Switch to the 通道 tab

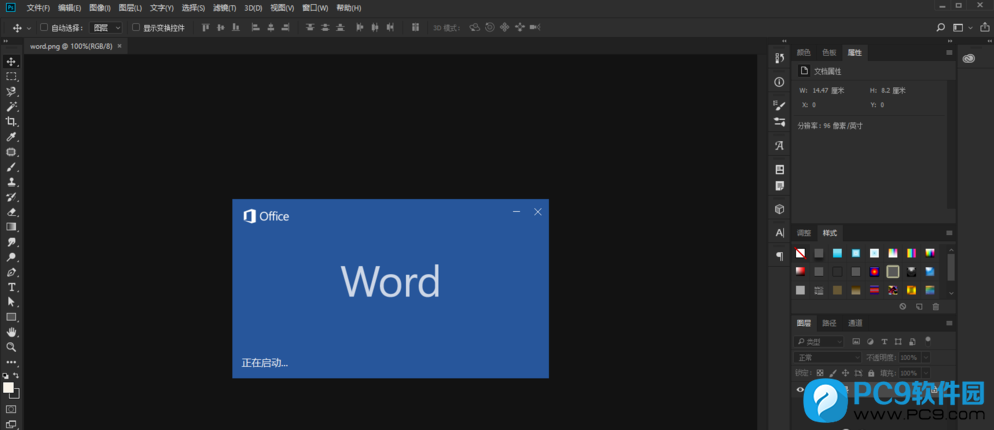pos(855,323)
